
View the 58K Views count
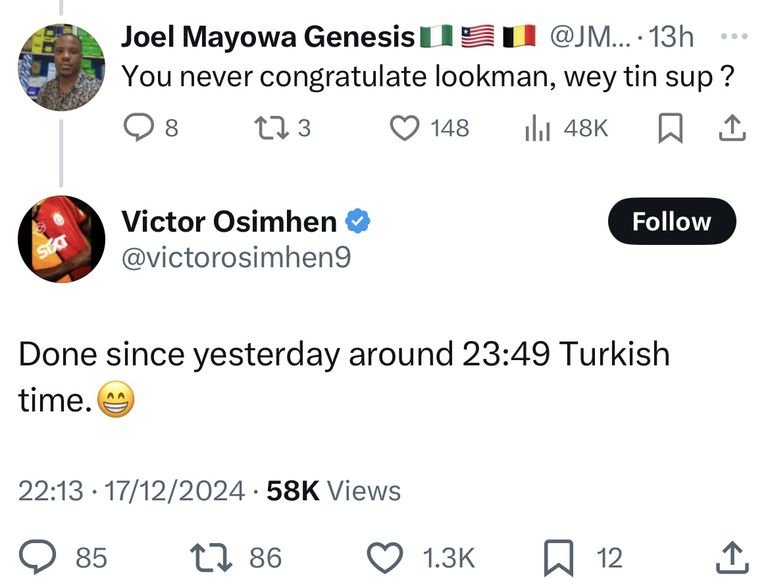click(334, 490)
